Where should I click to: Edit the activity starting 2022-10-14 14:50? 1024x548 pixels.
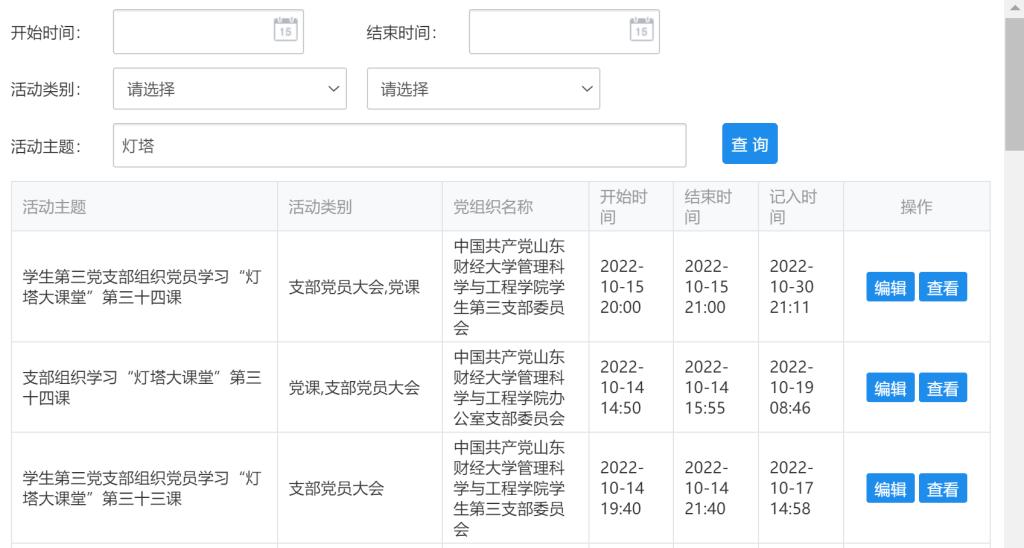pos(890,388)
